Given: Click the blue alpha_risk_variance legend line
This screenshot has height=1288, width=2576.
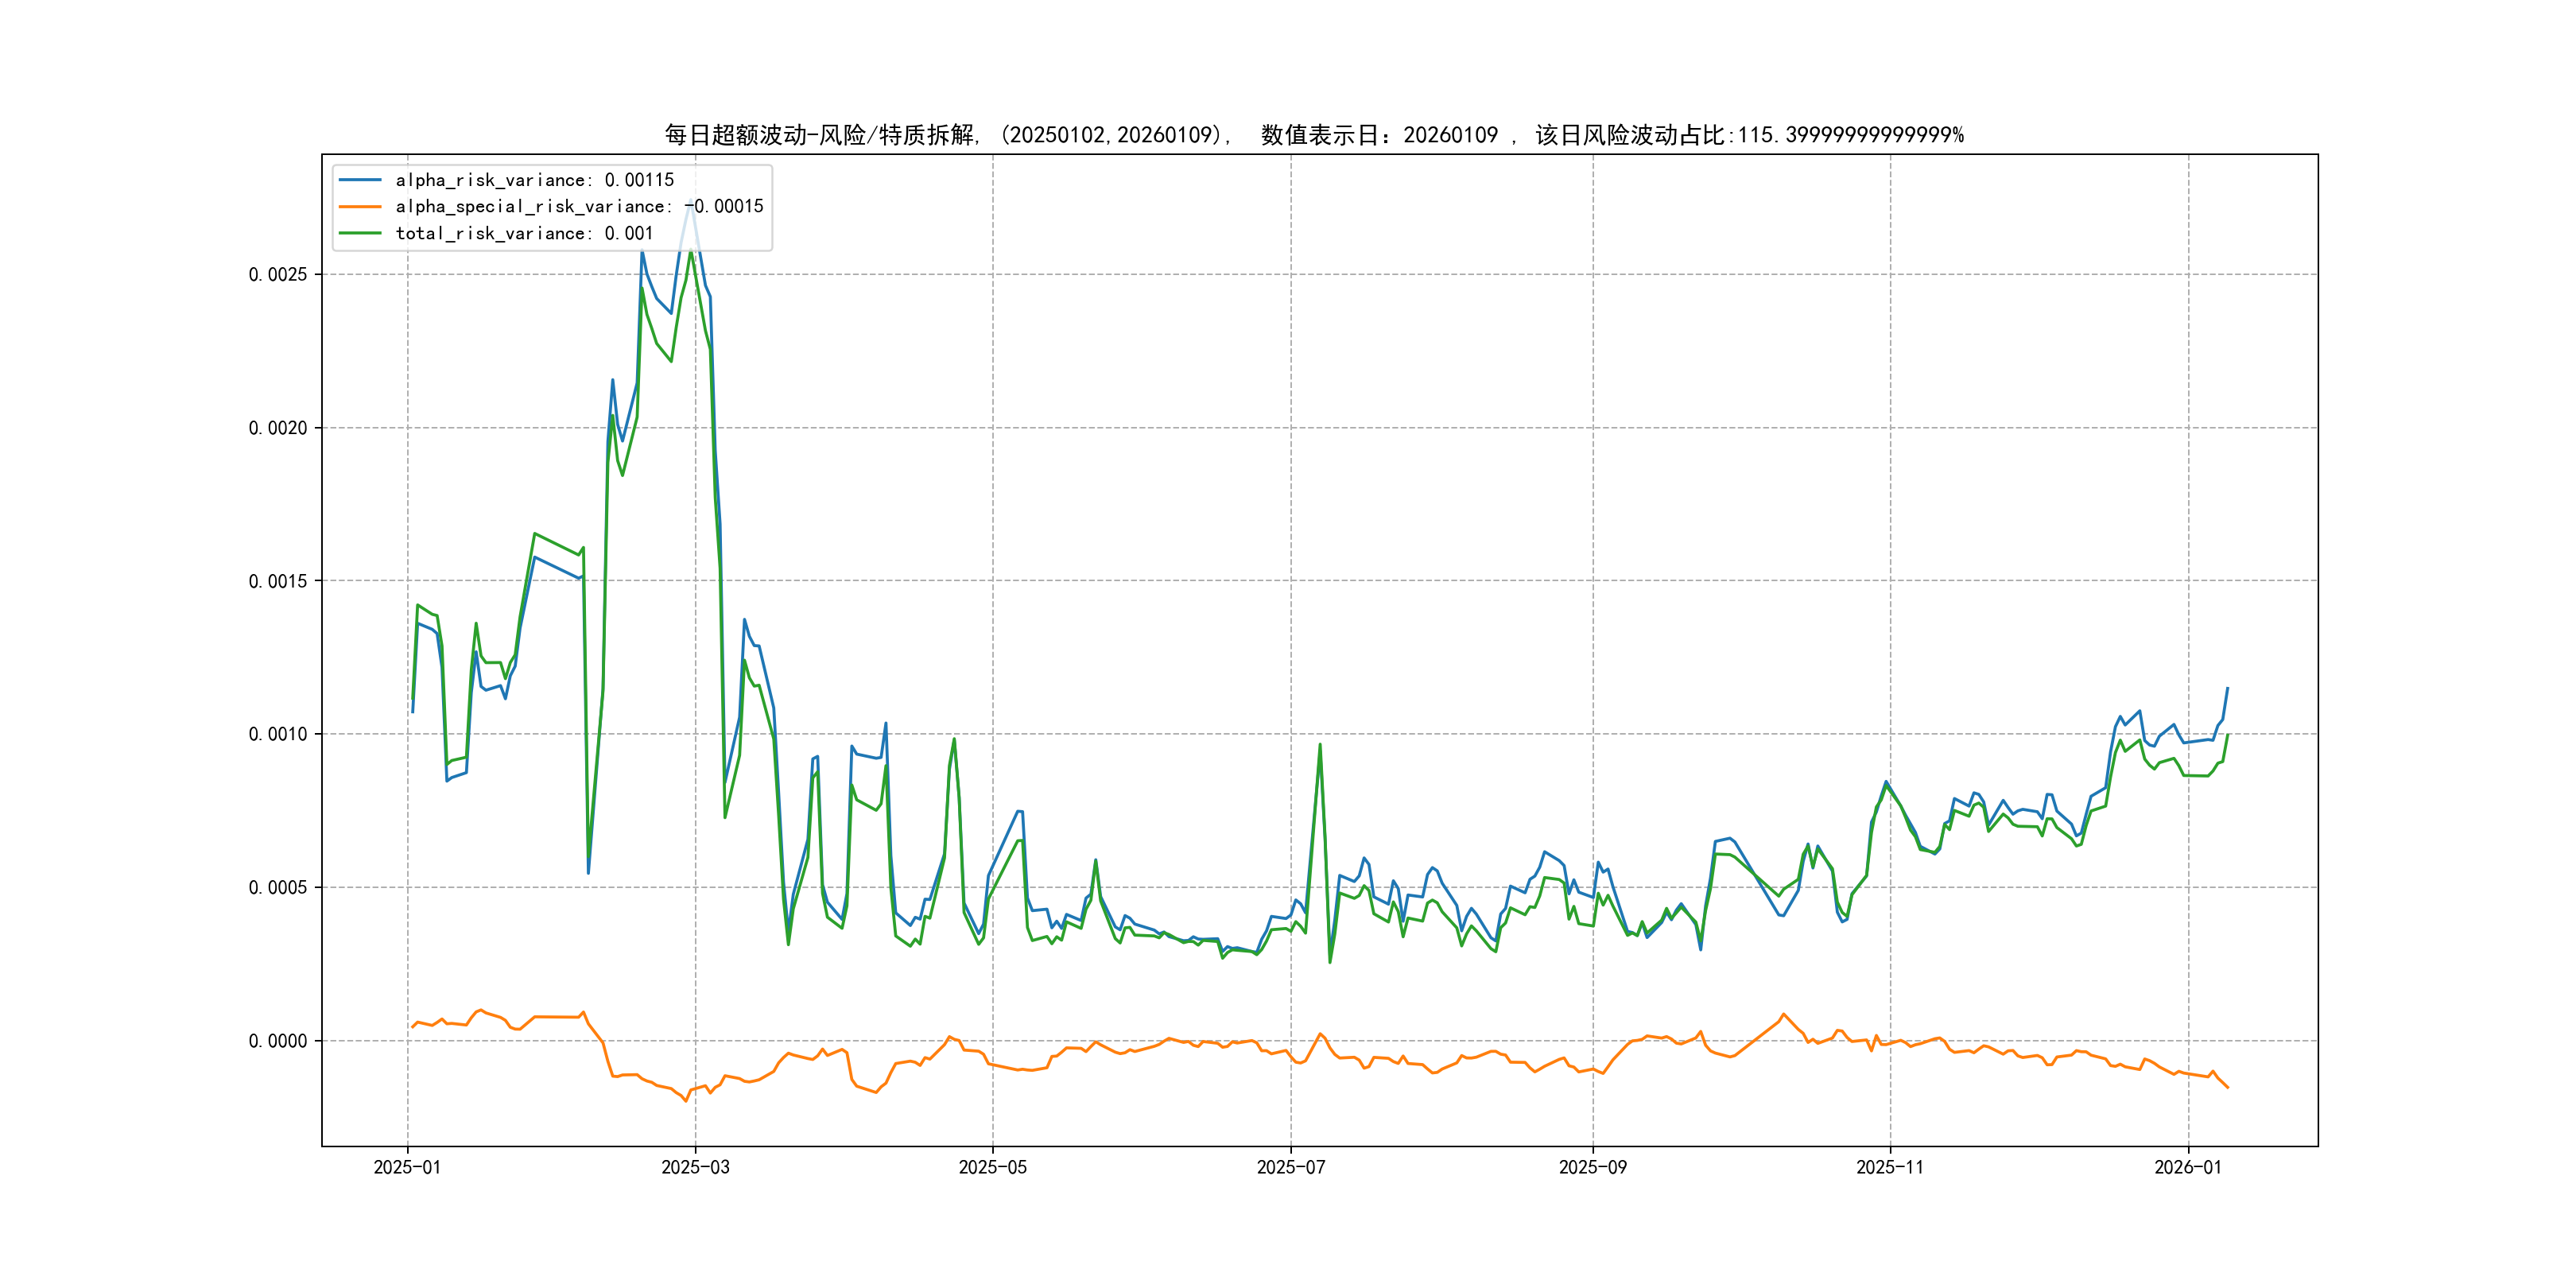Looking at the screenshot, I should [360, 180].
